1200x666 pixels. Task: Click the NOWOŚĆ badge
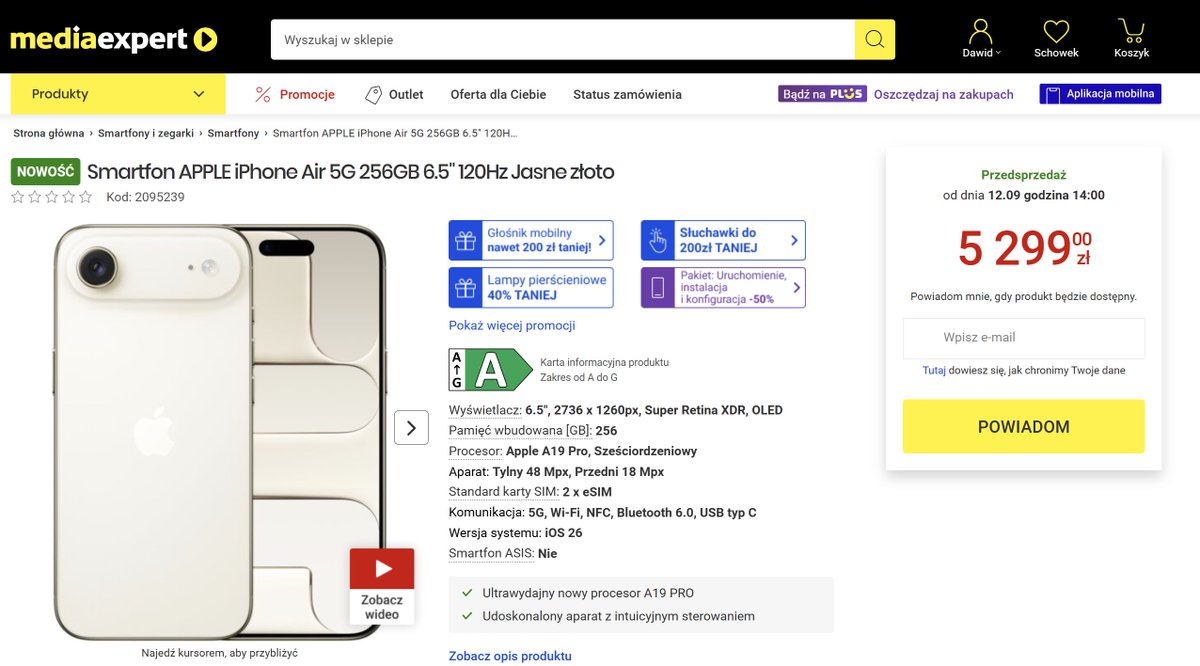pyautogui.click(x=45, y=171)
